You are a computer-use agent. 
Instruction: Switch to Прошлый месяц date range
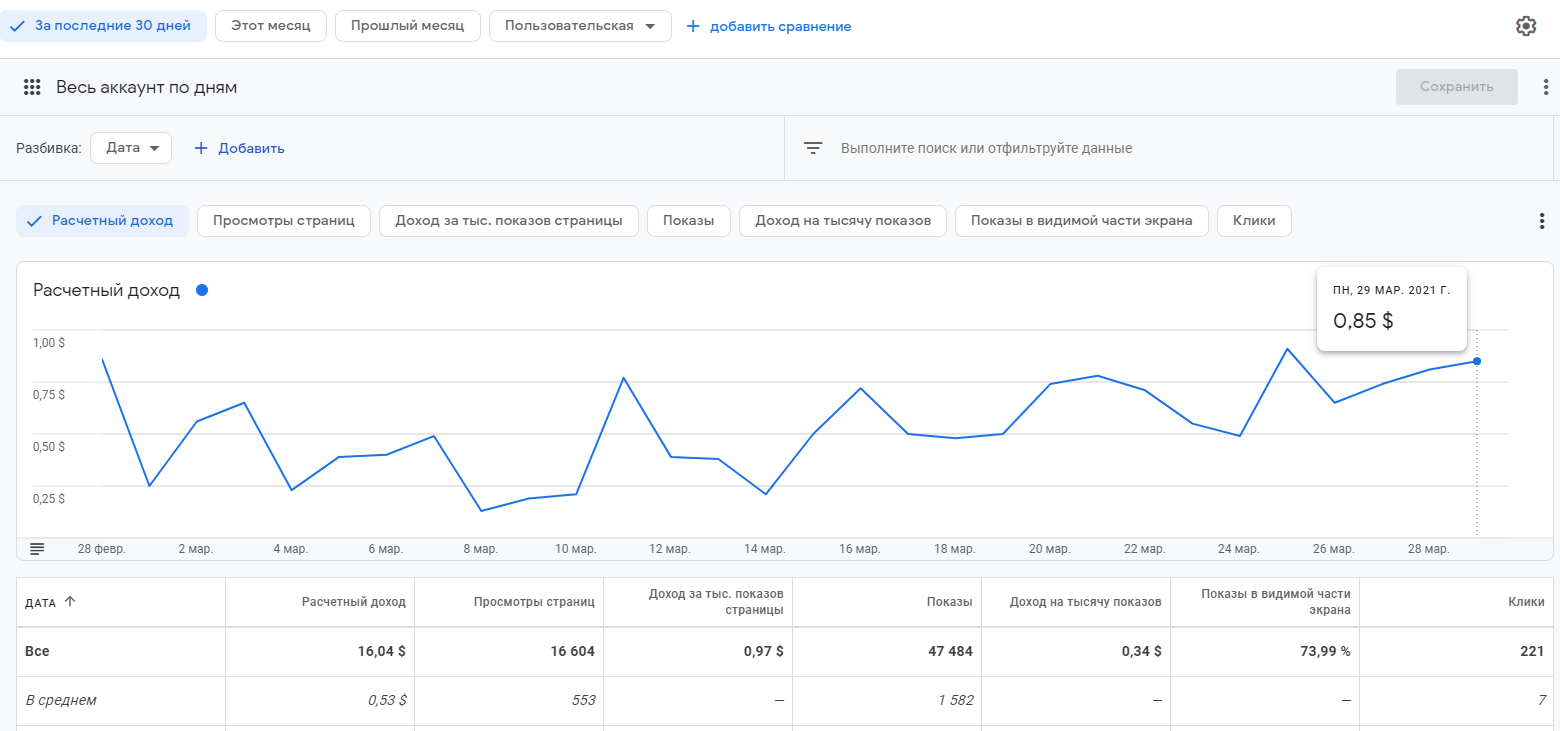click(x=407, y=26)
